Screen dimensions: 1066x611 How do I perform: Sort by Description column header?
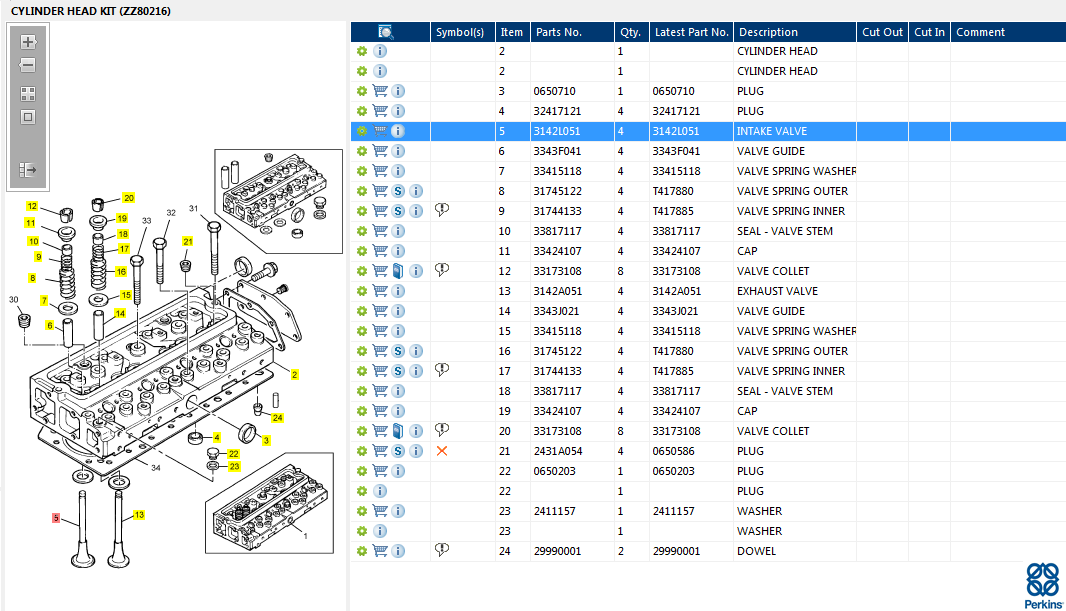(x=767, y=32)
